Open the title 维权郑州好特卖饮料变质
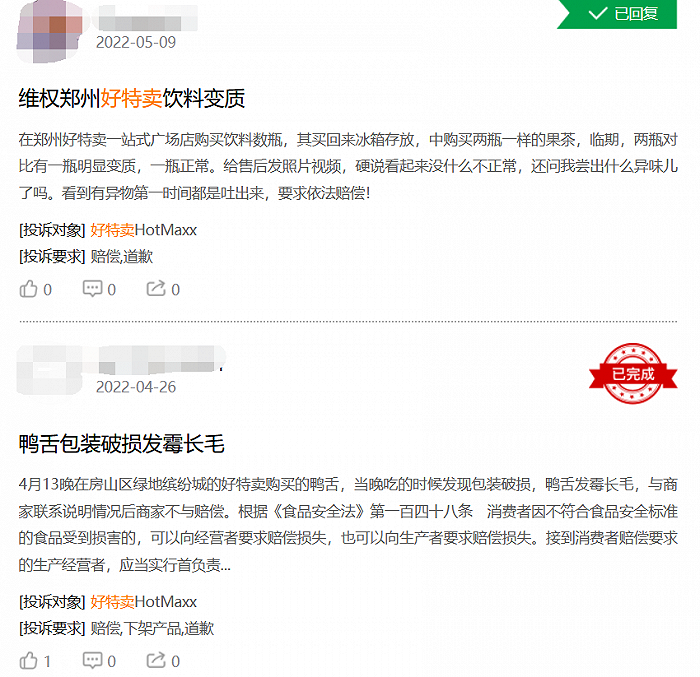This screenshot has height=677, width=700. pos(132,98)
